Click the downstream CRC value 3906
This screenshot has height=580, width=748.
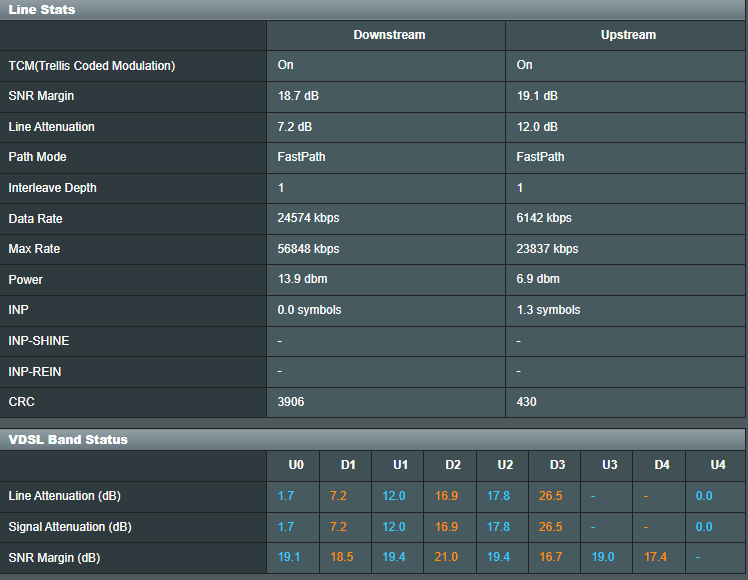click(x=291, y=402)
